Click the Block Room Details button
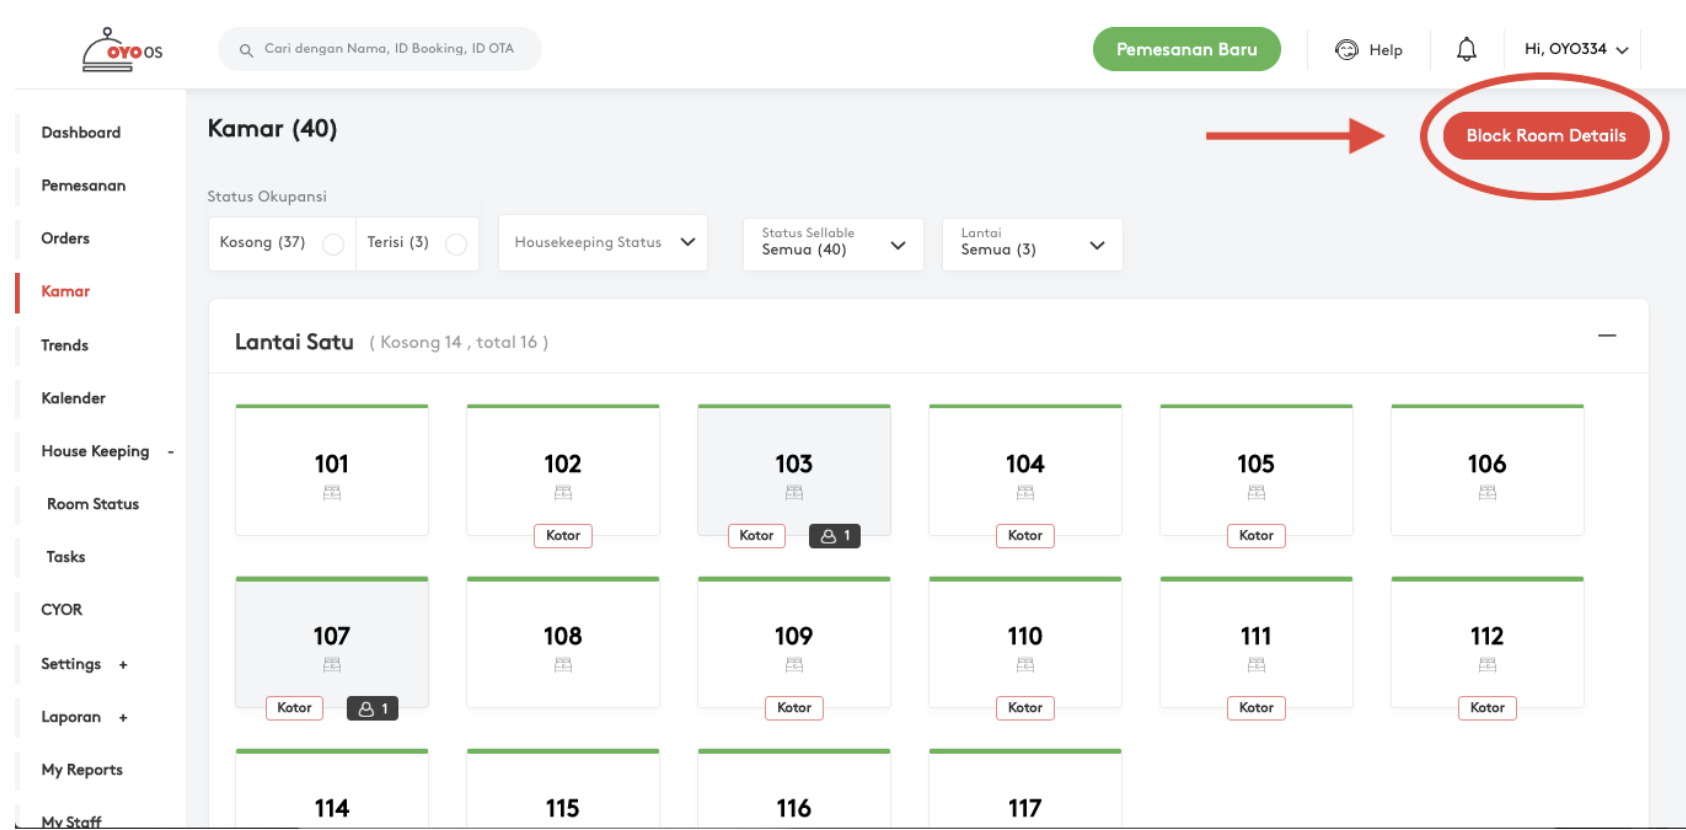Viewport: 1686px width, 830px height. click(x=1546, y=136)
